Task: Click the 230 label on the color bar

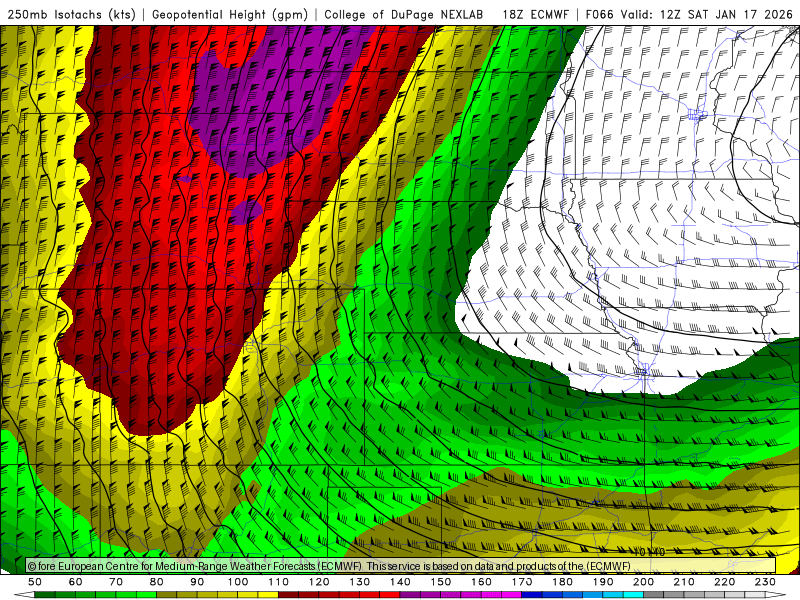Action: pos(765,582)
